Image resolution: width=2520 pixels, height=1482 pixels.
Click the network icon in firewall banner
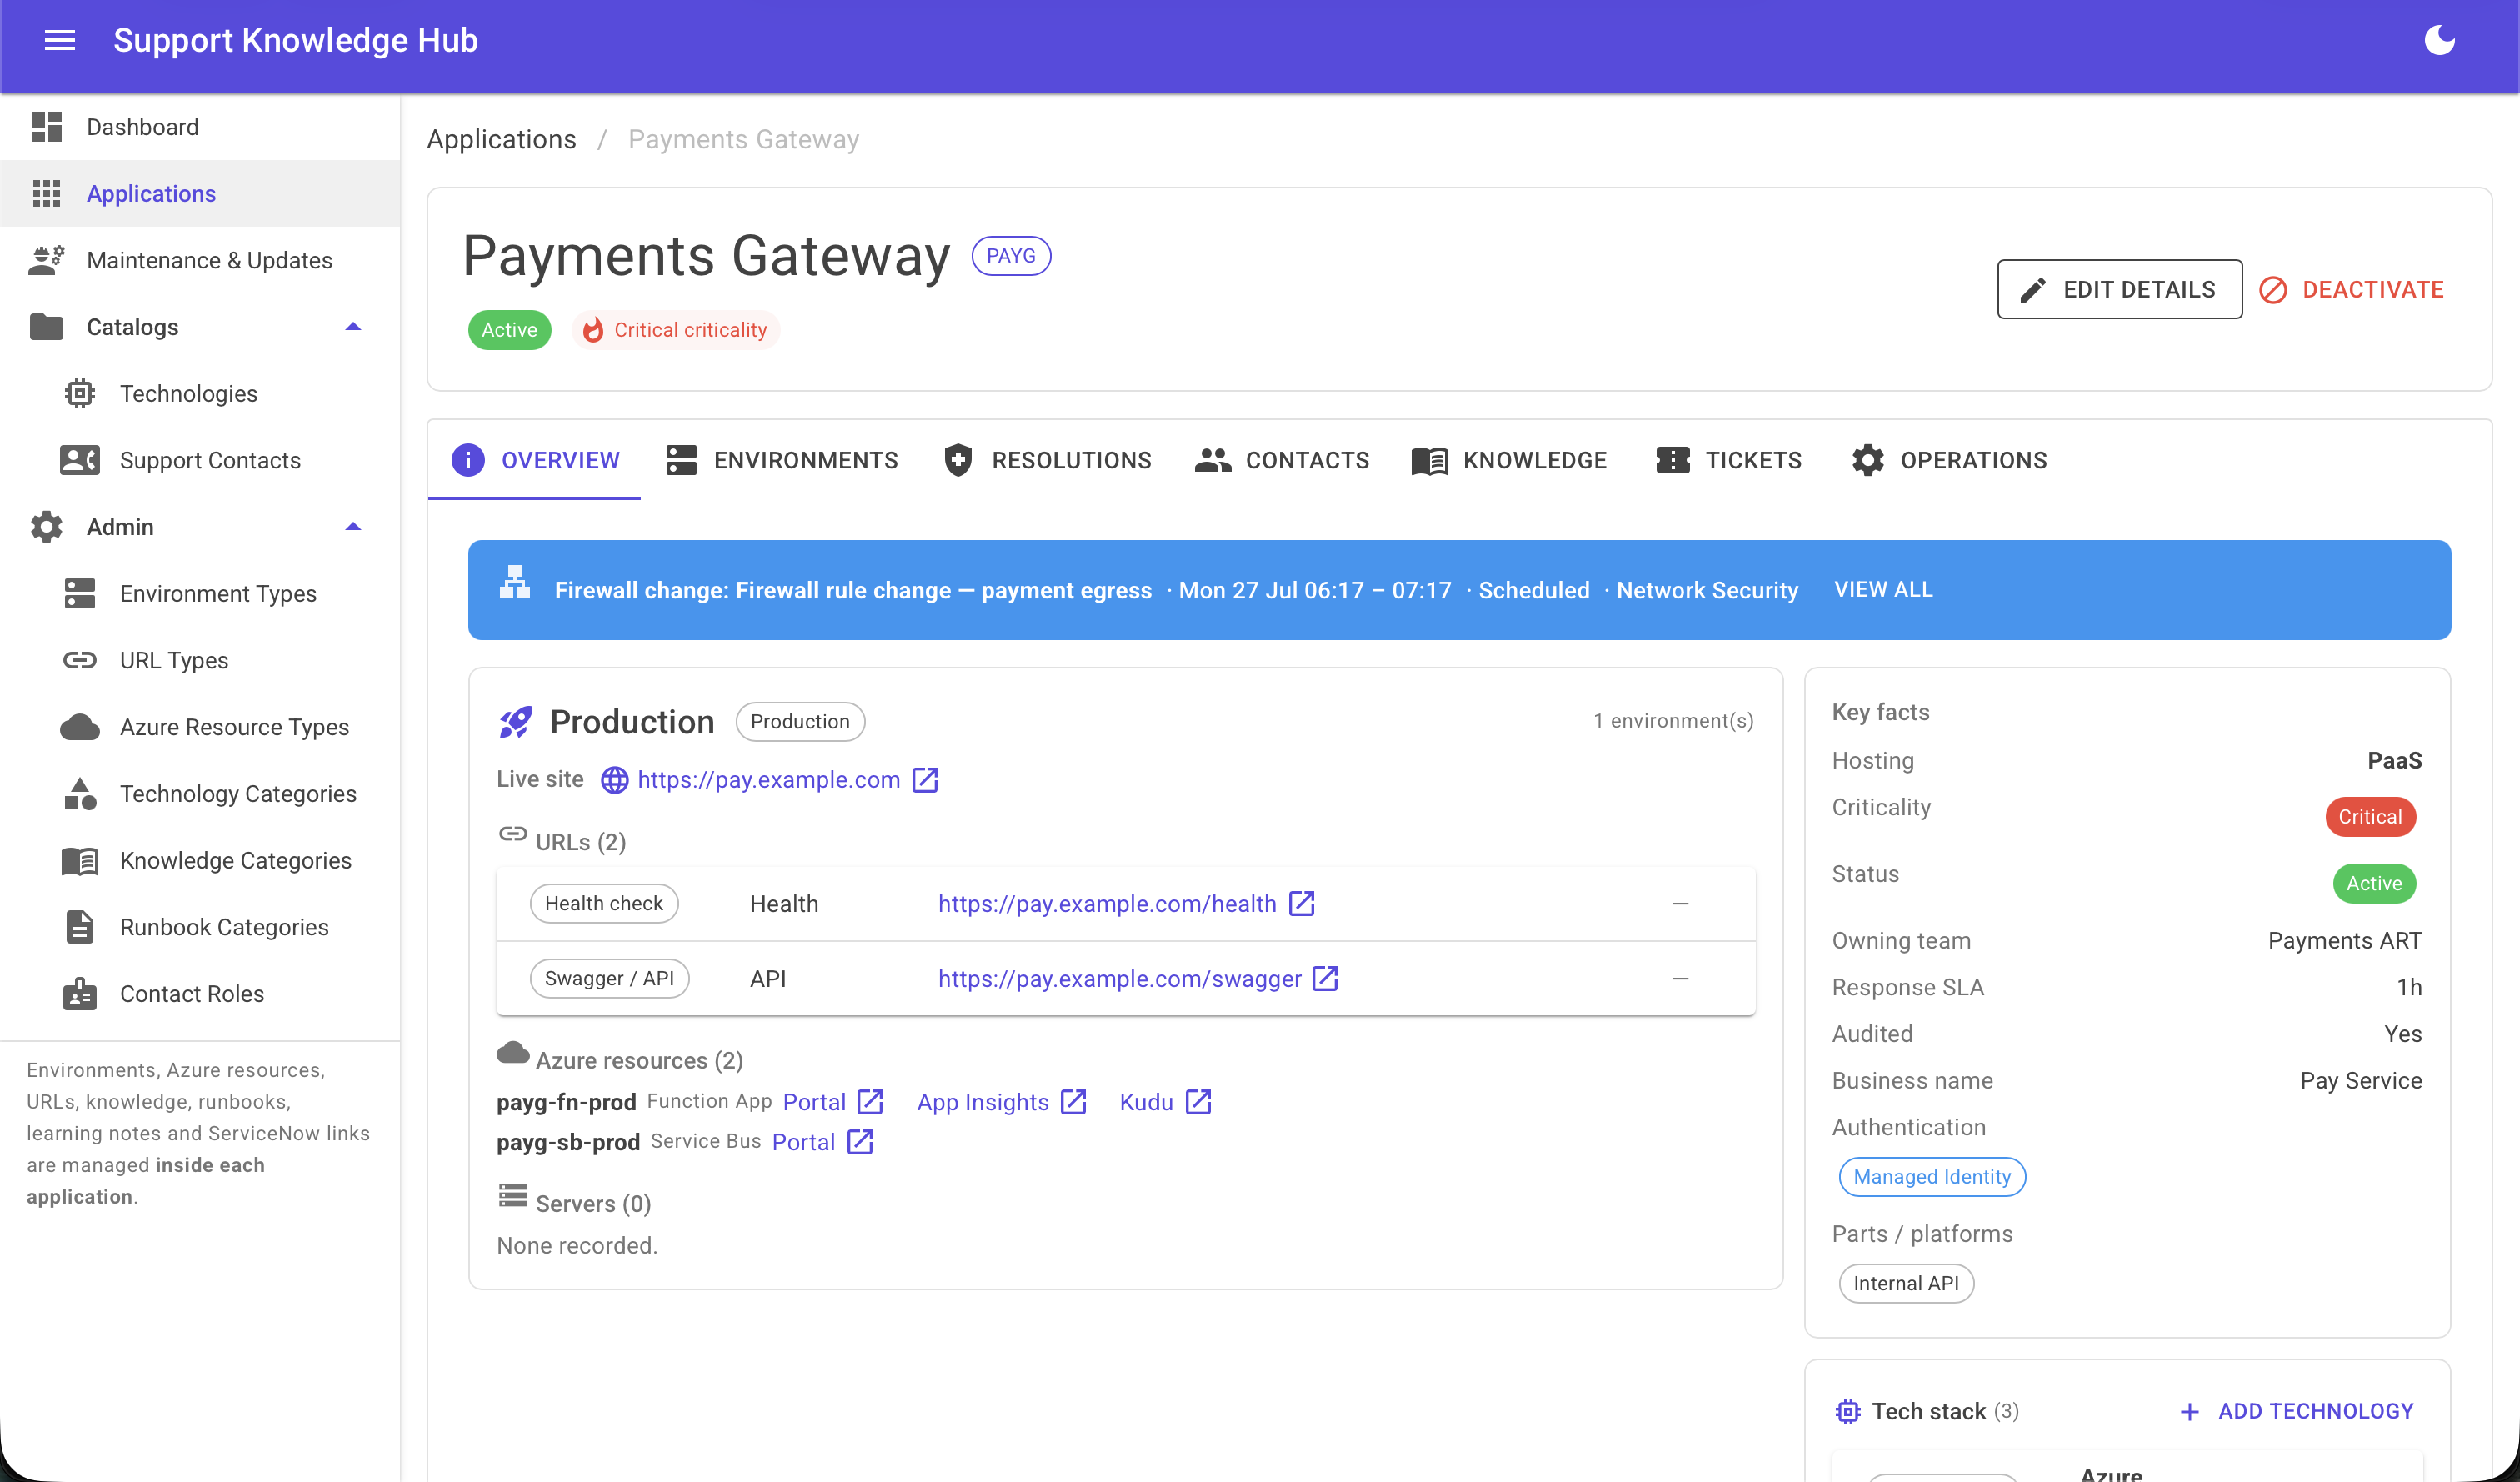point(514,582)
